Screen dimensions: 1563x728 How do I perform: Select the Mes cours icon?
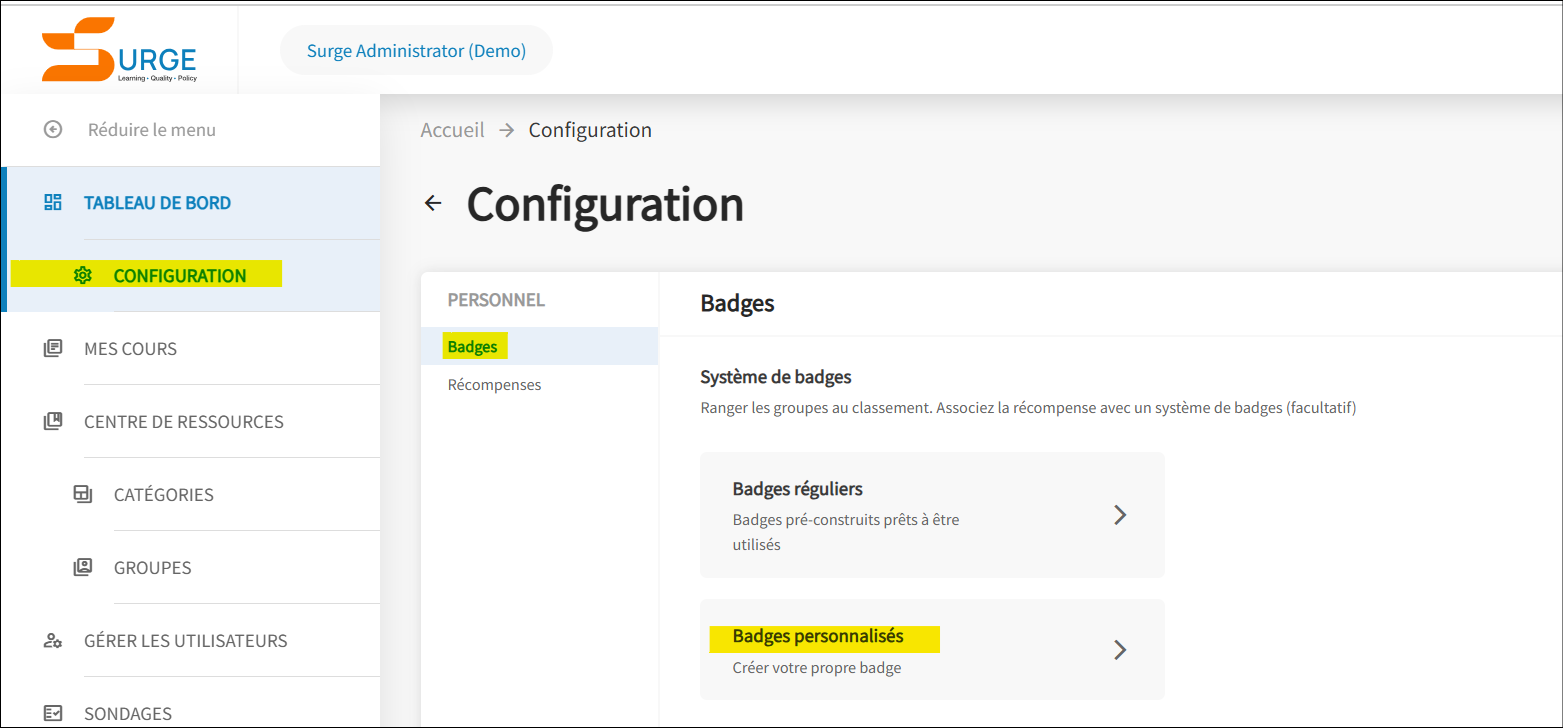point(52,347)
